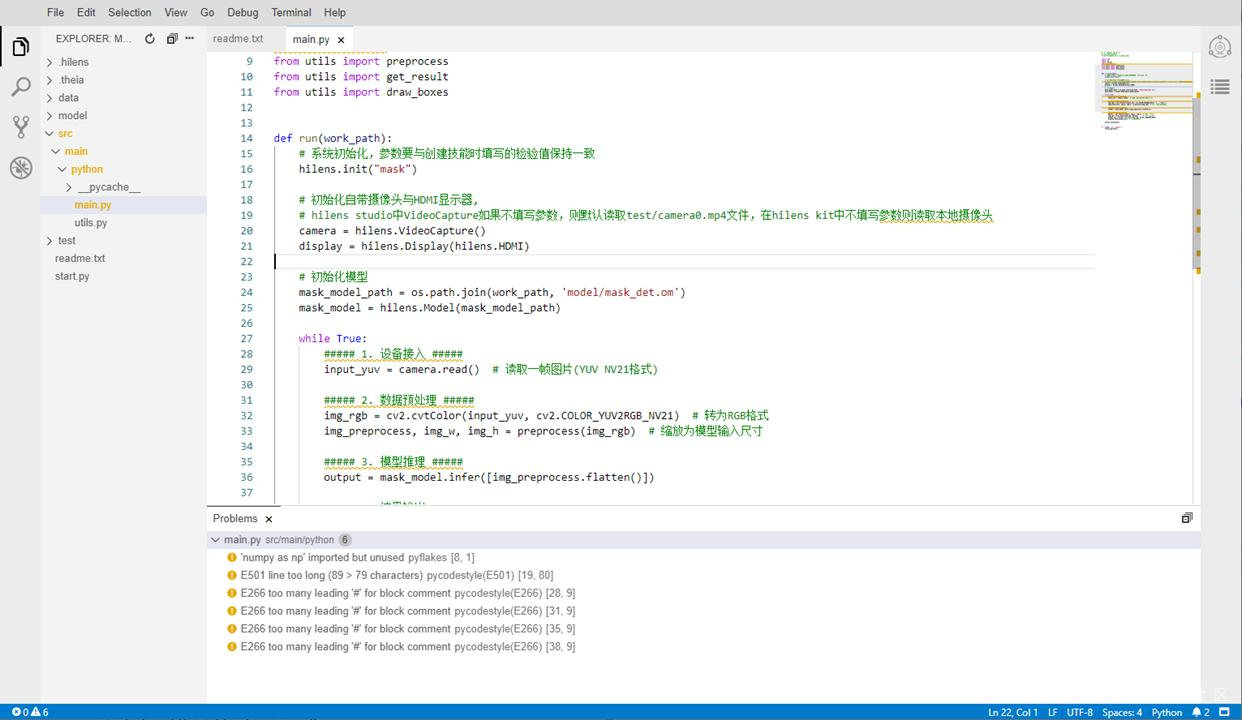Open utils.py in the file tree
This screenshot has height=720, width=1242.
(x=90, y=223)
